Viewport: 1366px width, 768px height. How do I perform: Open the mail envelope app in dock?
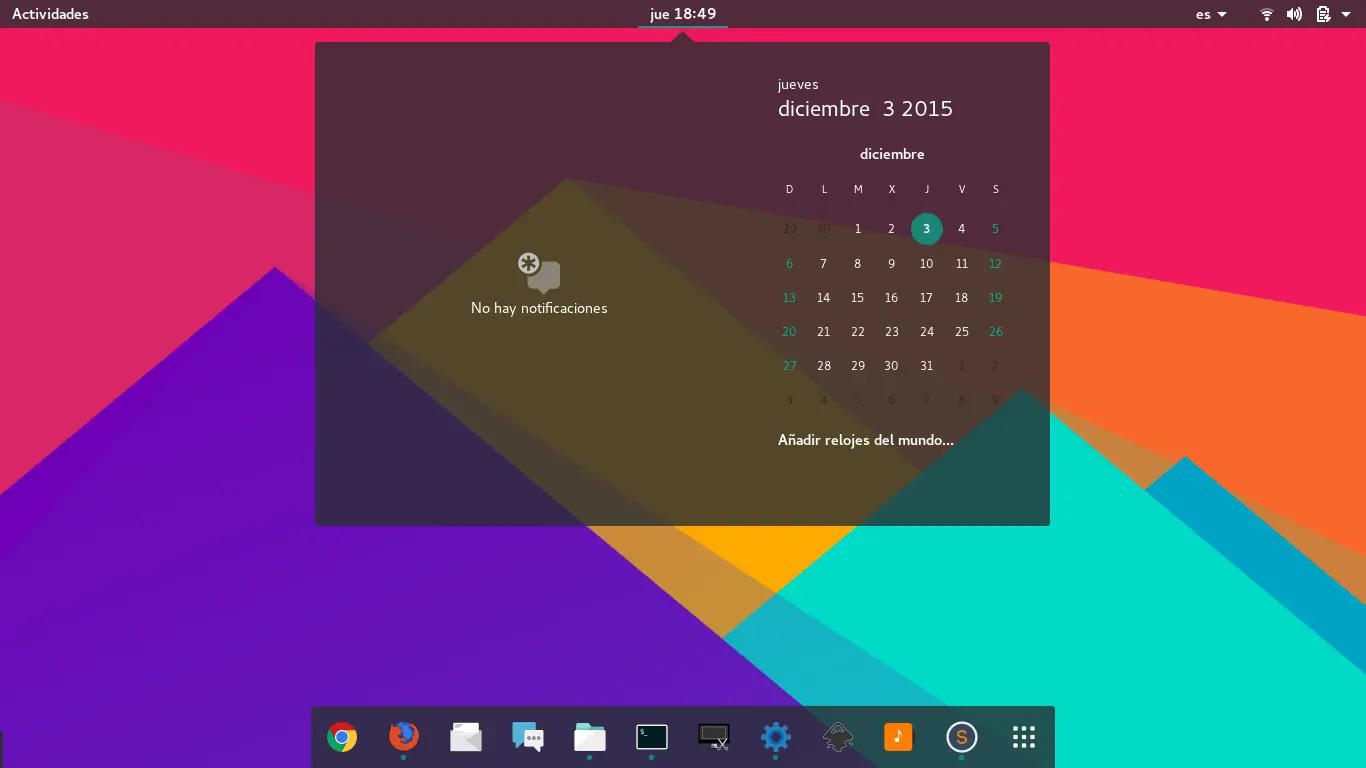pos(466,738)
